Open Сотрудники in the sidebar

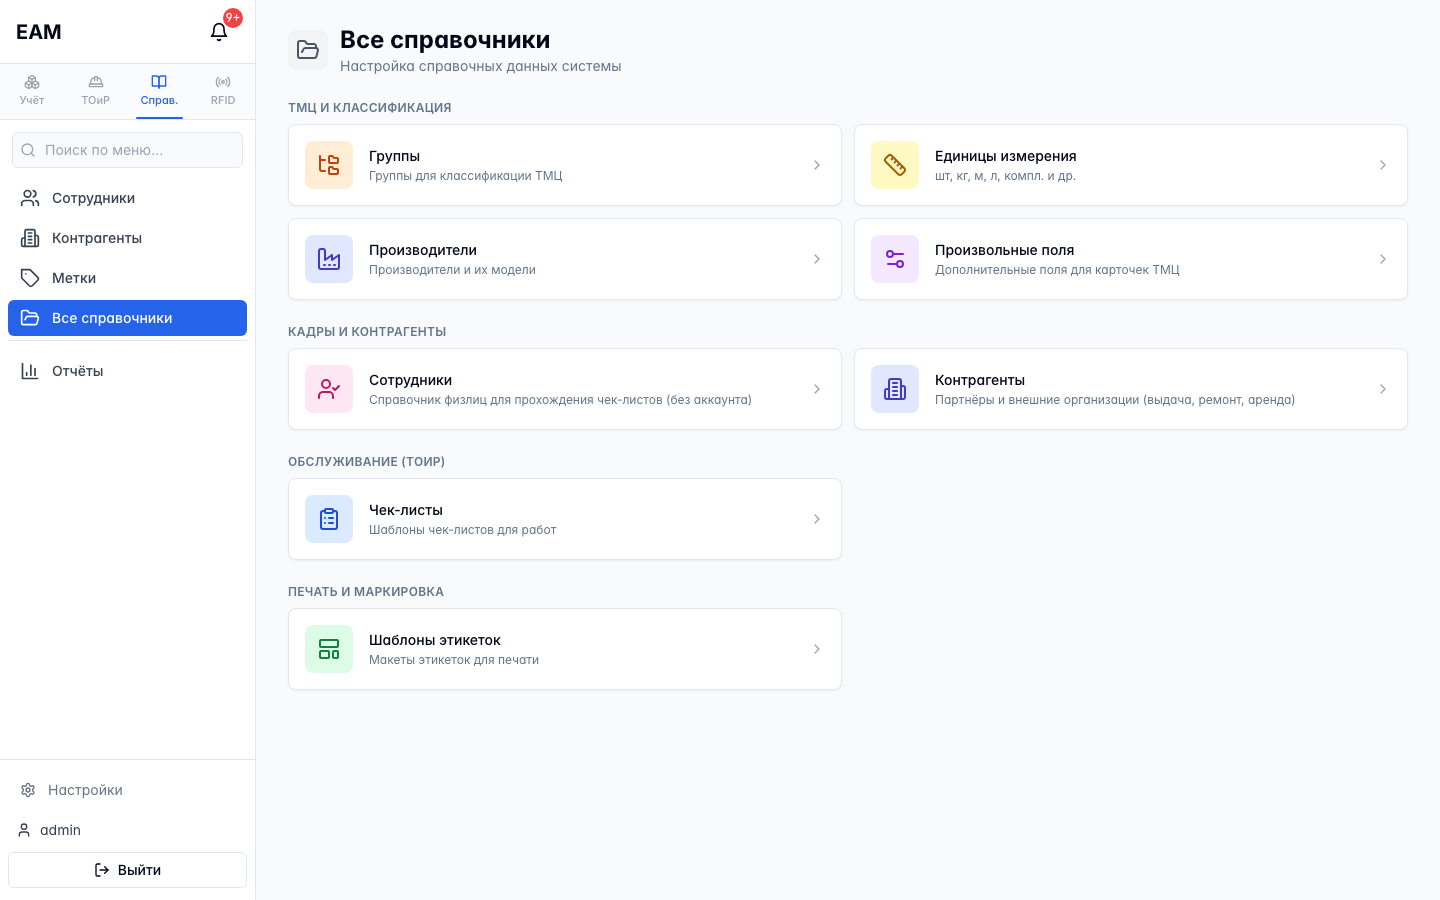[x=127, y=198]
